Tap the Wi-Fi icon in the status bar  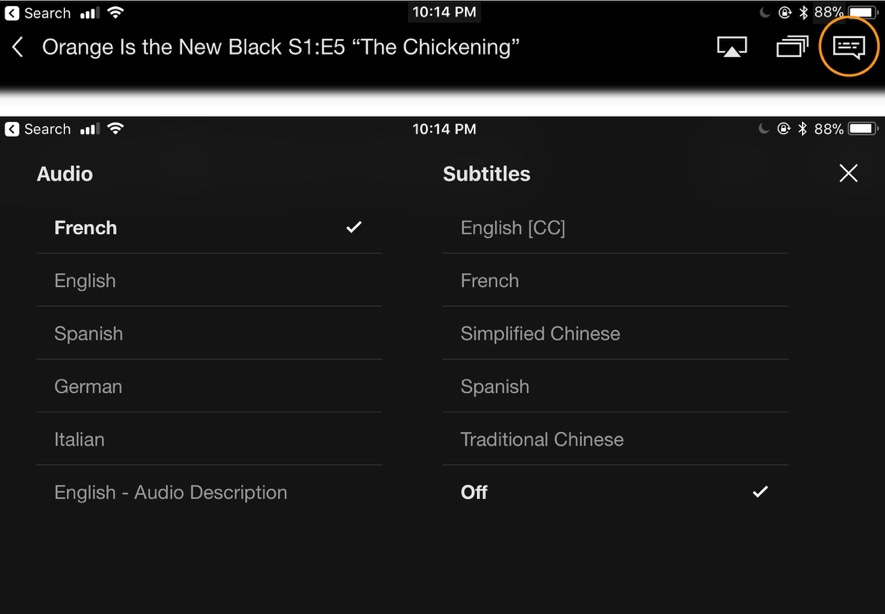point(117,13)
